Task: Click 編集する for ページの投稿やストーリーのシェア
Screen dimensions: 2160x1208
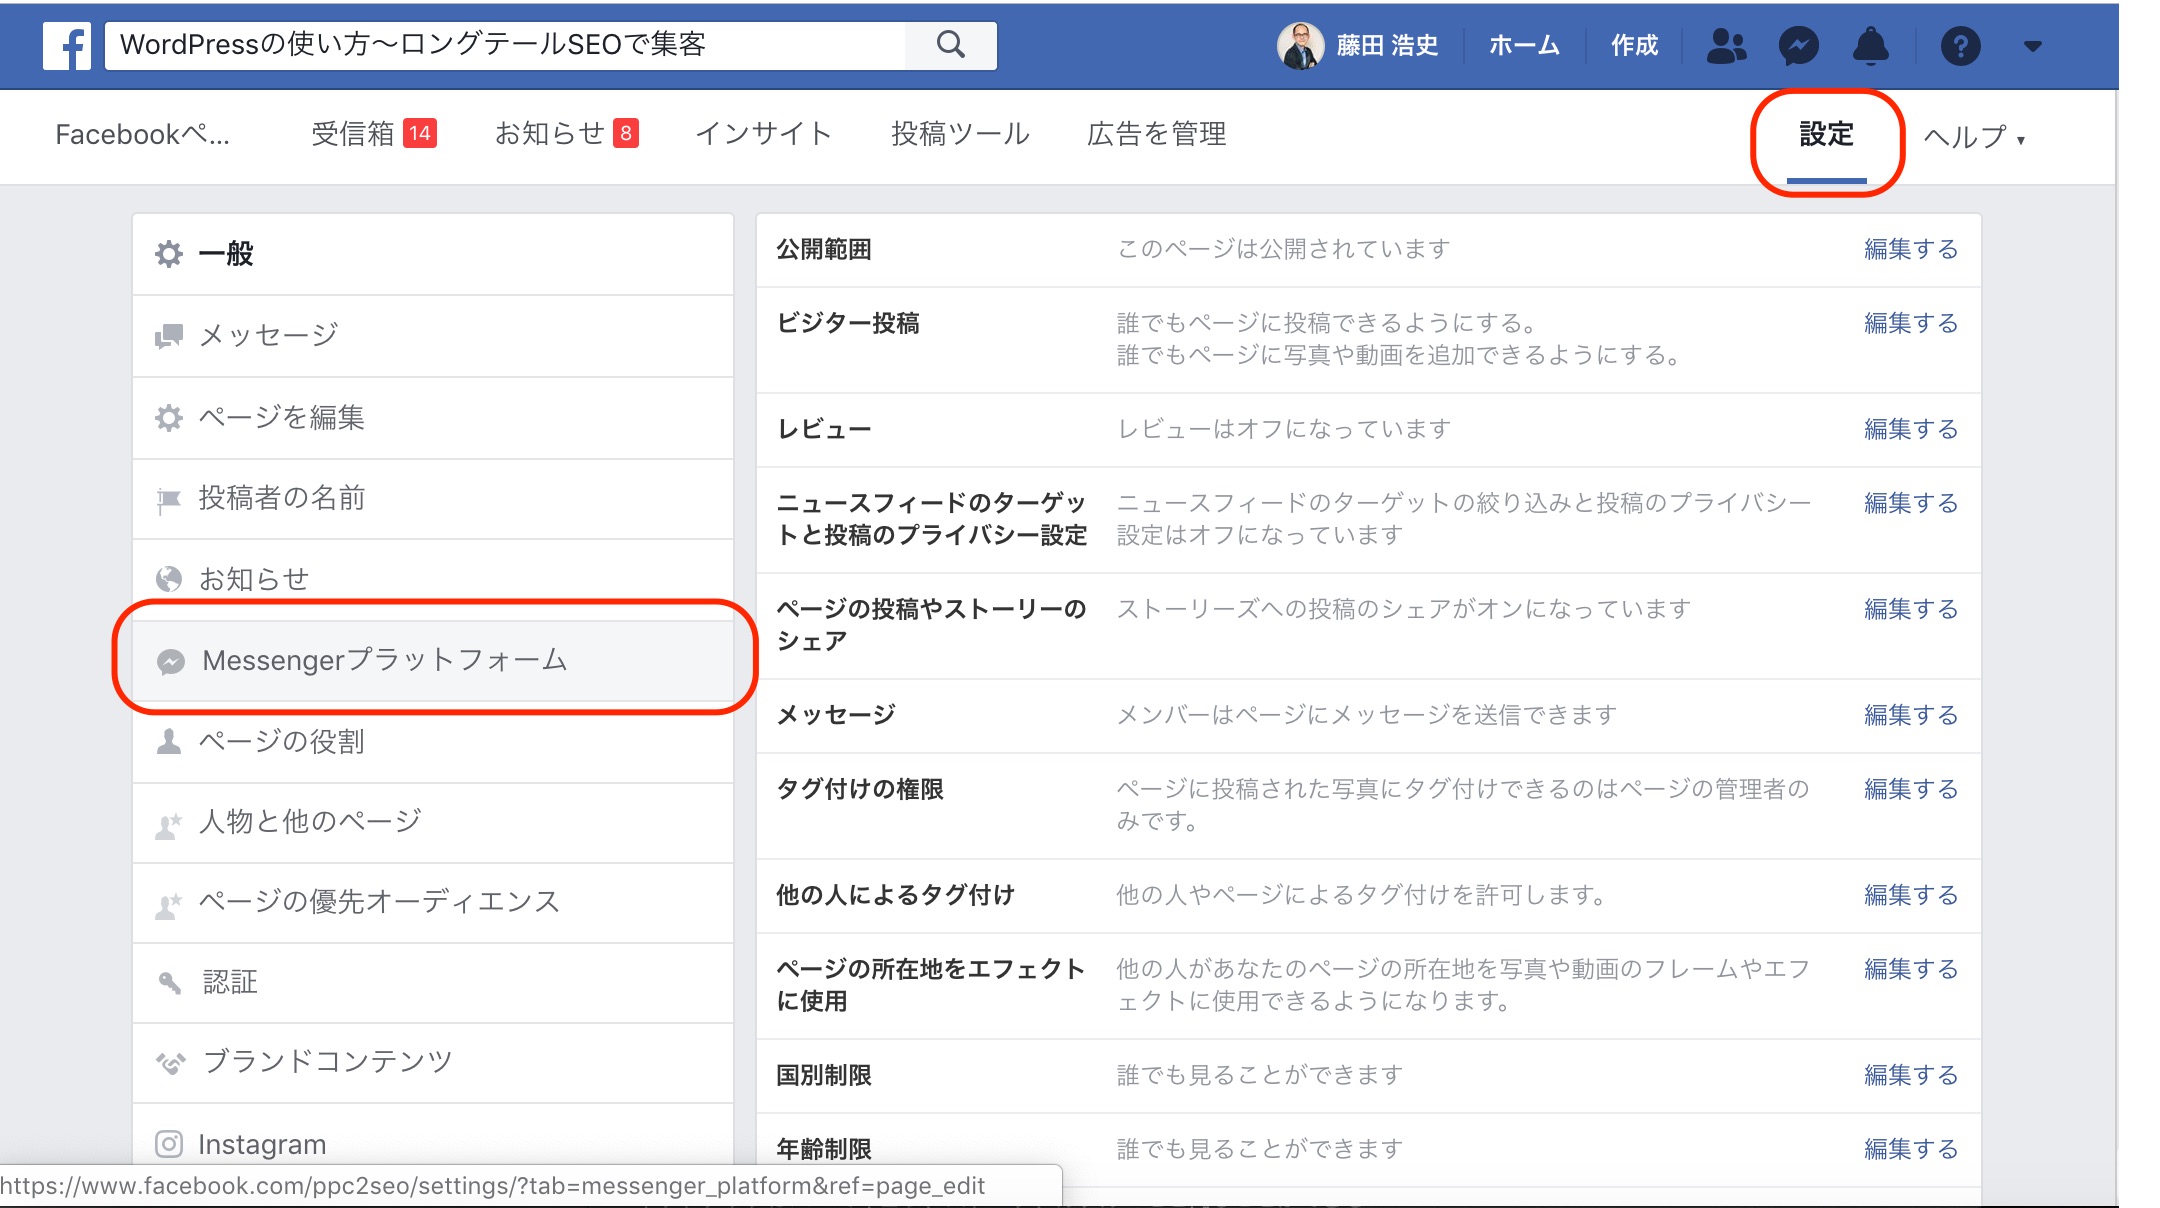Action: pyautogui.click(x=1911, y=609)
